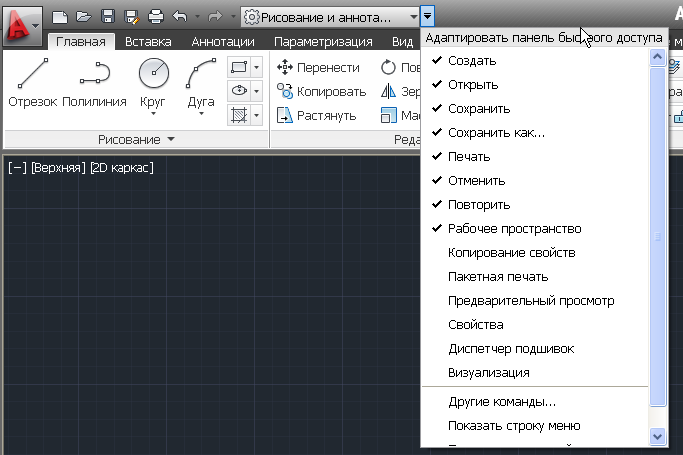Open the workspace dropdown Рисование и аннота...
Image resolution: width=683 pixels, height=455 pixels.
(330, 17)
